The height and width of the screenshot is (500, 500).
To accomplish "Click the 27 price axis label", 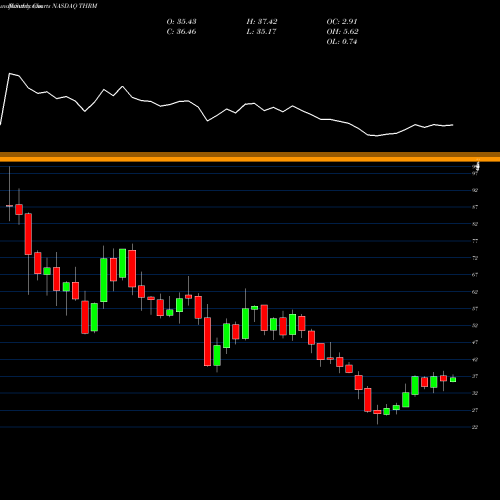I will [x=475, y=410].
